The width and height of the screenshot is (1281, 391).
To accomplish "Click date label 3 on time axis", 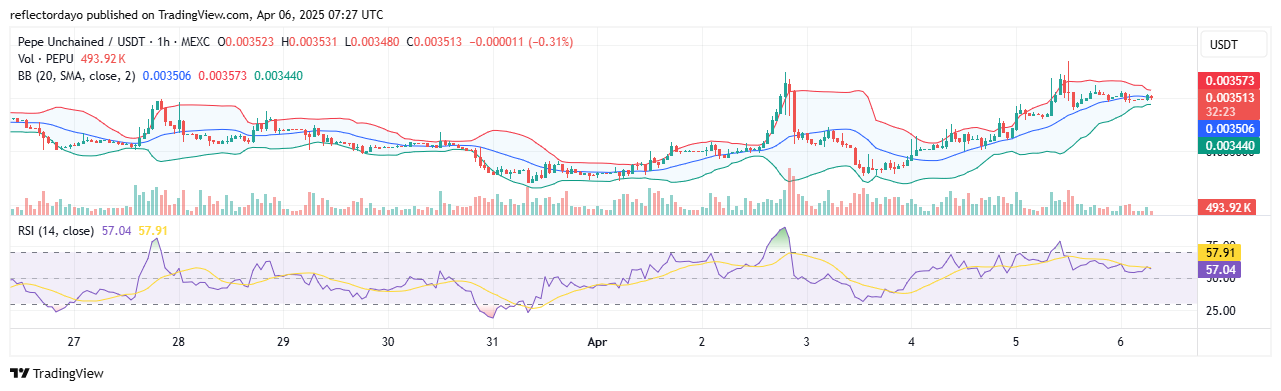I will [x=807, y=341].
